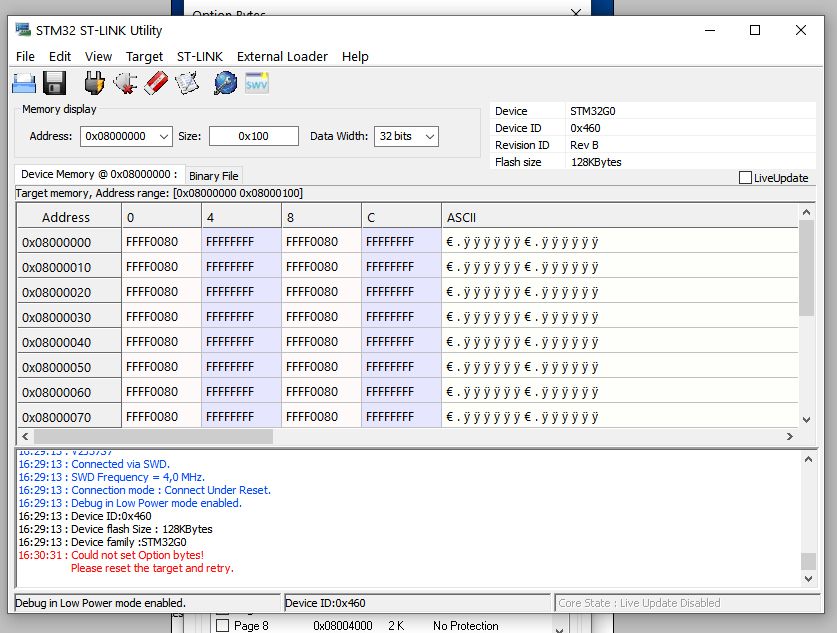This screenshot has height=633, width=837.
Task: Click the ASCII column header
Action: pyautogui.click(x=620, y=217)
